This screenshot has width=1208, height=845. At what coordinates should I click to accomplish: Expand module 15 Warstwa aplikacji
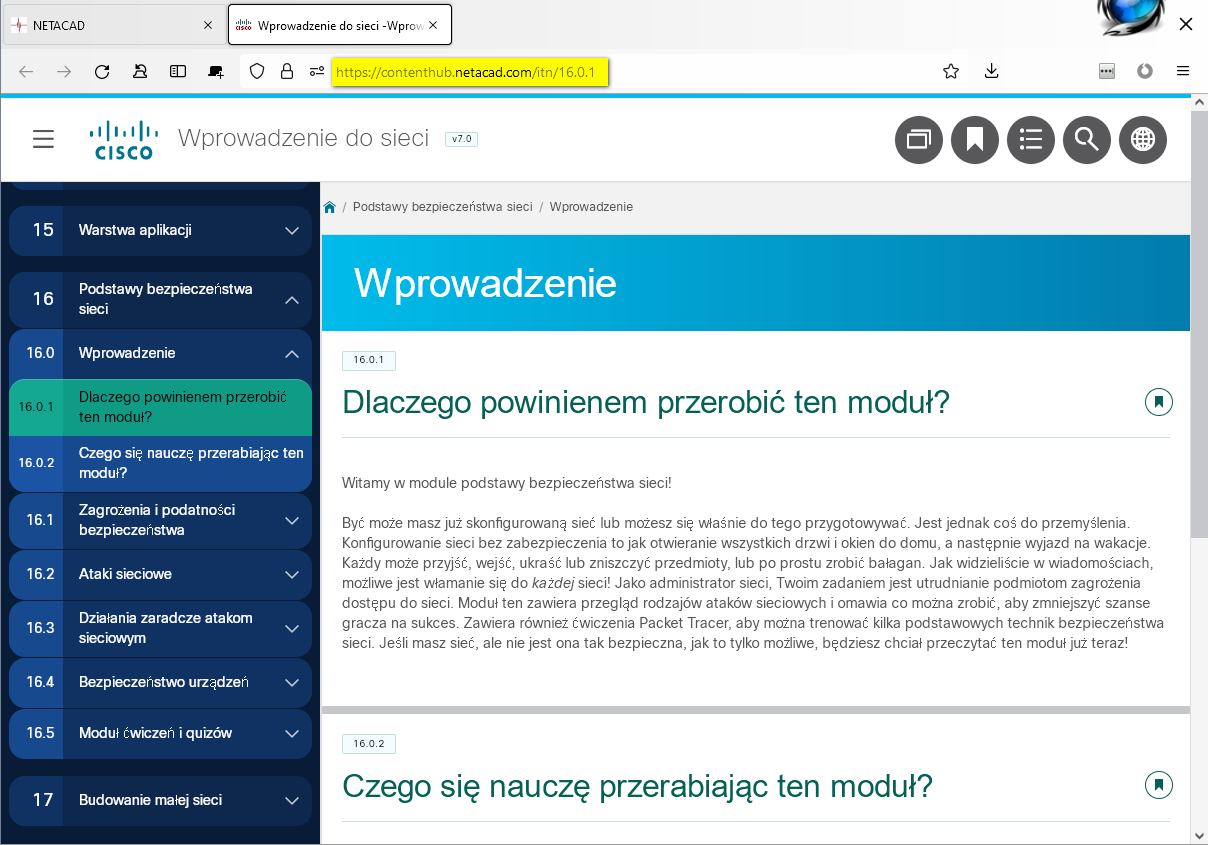pos(292,231)
